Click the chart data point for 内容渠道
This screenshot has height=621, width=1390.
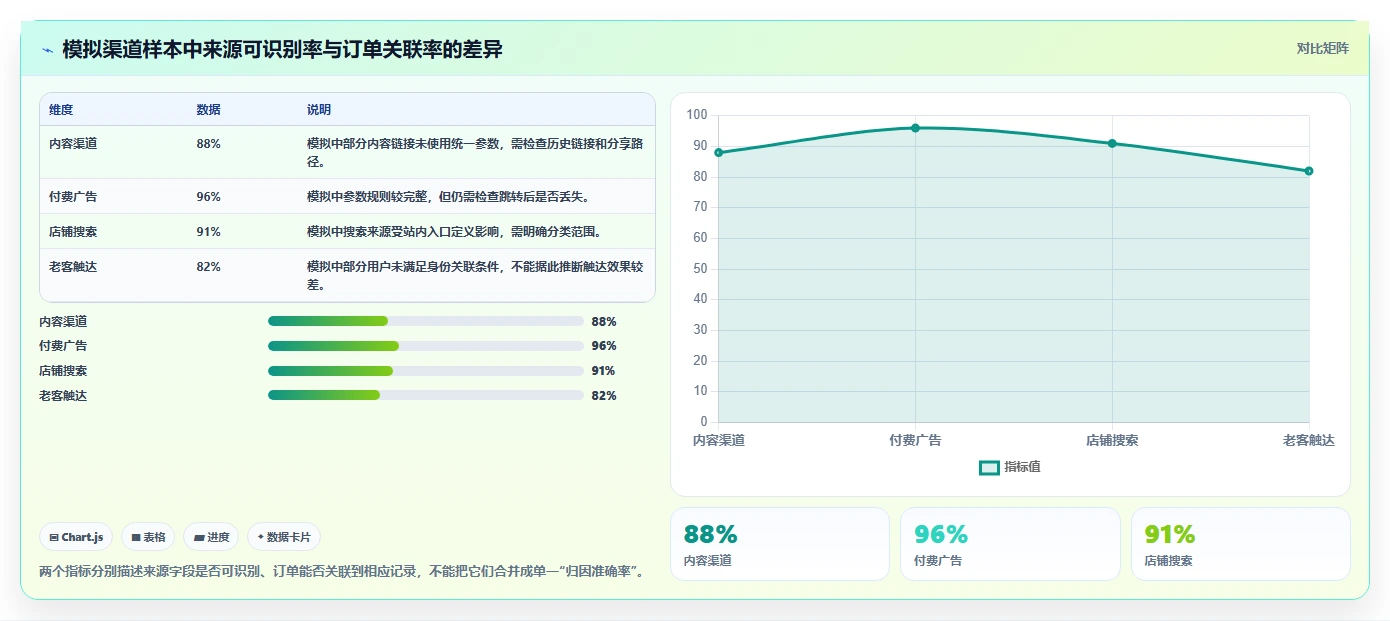718,152
